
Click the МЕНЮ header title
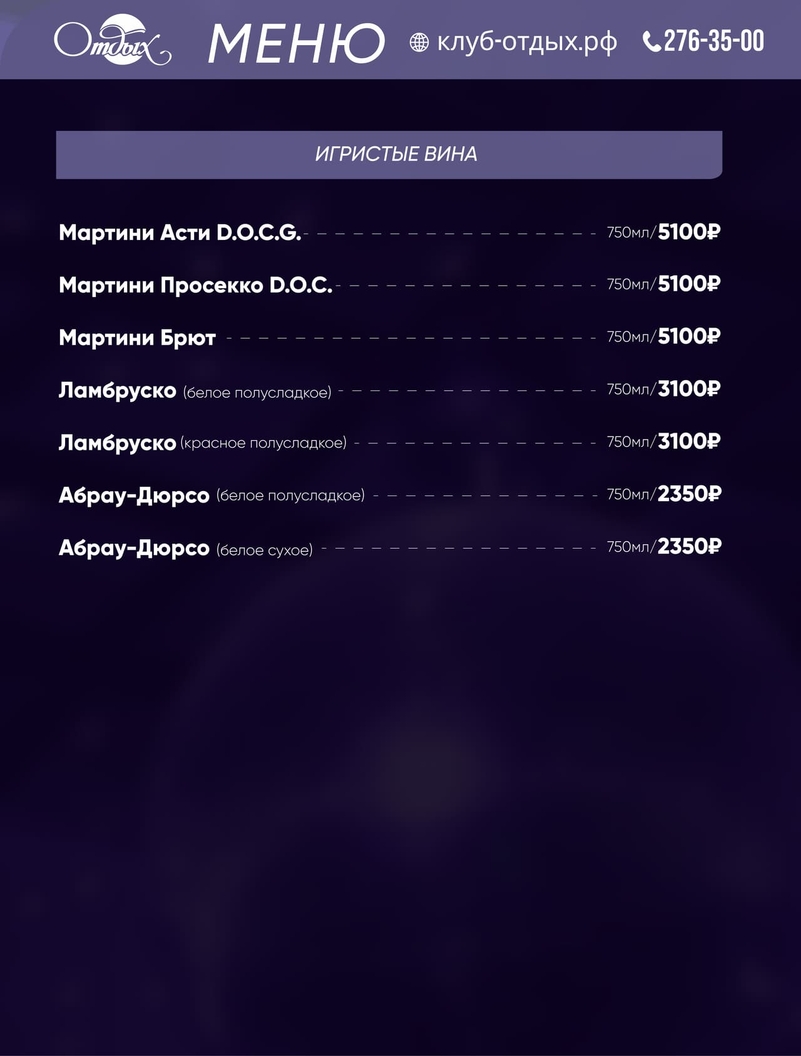coord(296,43)
